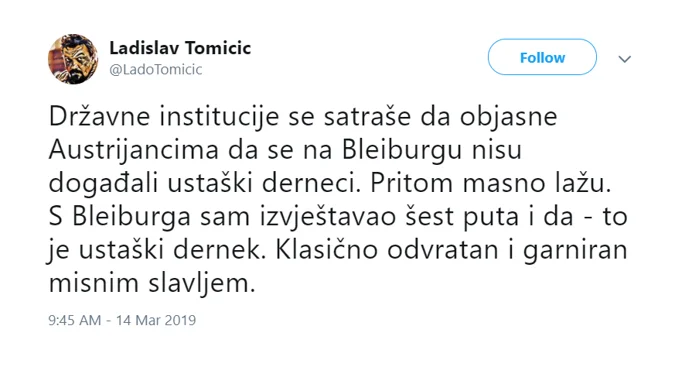Visit the @LadoTomicic handle link
Screen dimensions: 676x369
[x=156, y=69]
